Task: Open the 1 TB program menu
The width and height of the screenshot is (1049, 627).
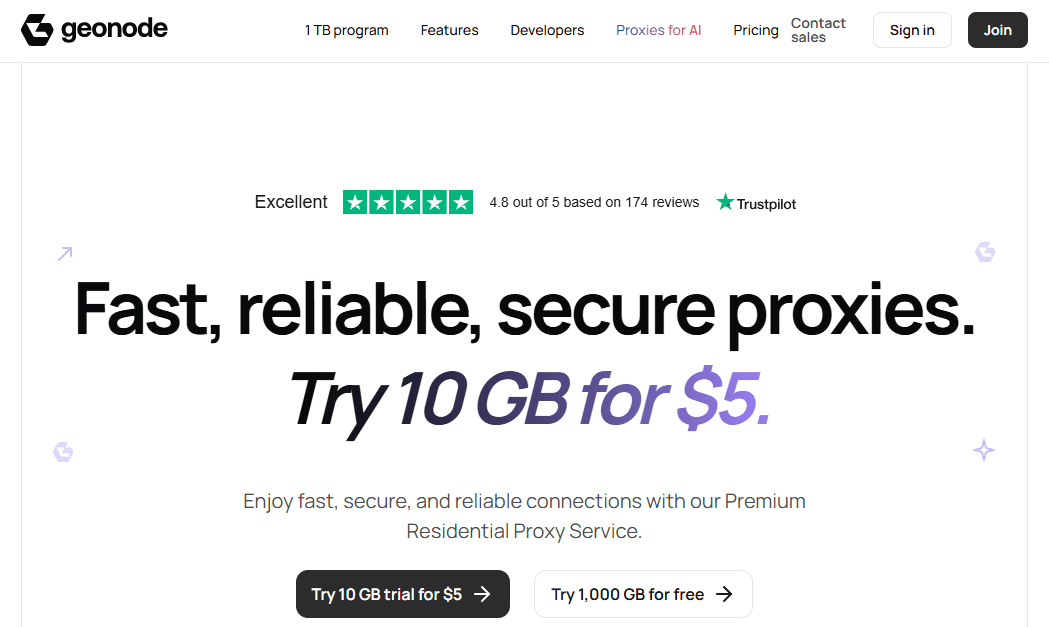Action: pyautogui.click(x=346, y=30)
